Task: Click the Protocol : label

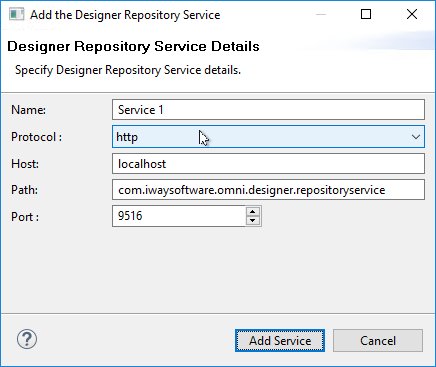Action: point(36,137)
